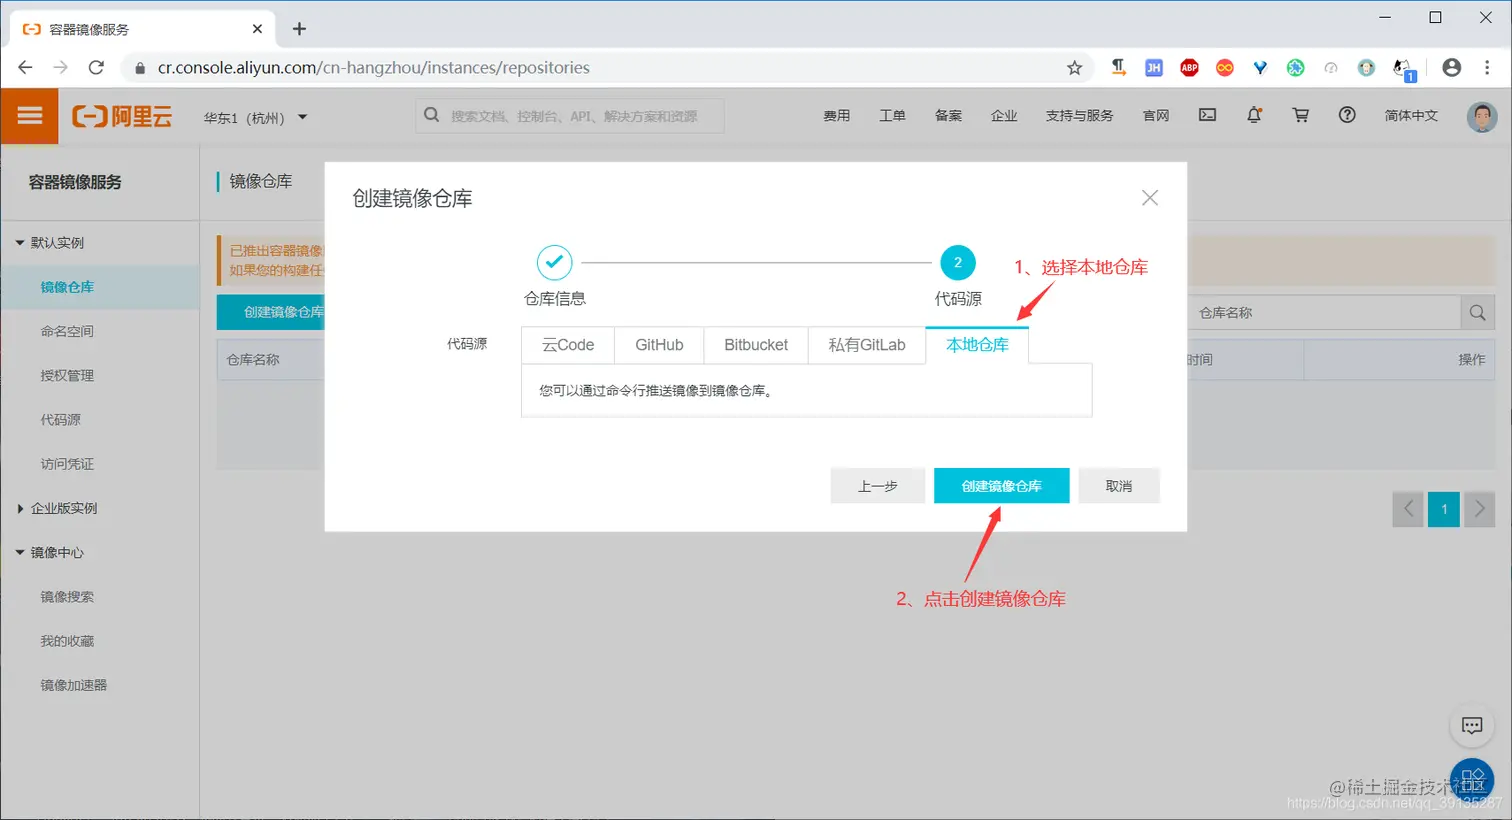Image resolution: width=1512 pixels, height=820 pixels.
Task: Select the GitHub source tab
Action: pos(659,345)
